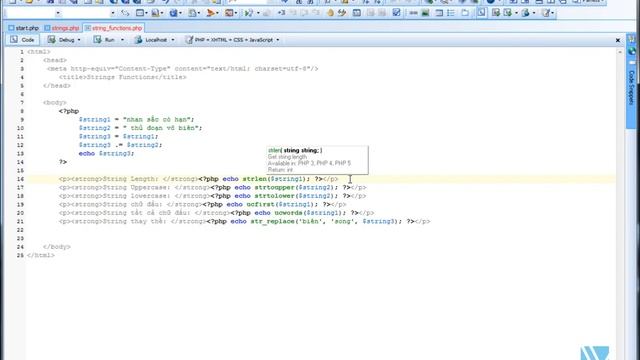This screenshot has height=360, width=640.
Task: Click the ucwords($string1) line
Action: [x=216, y=213]
